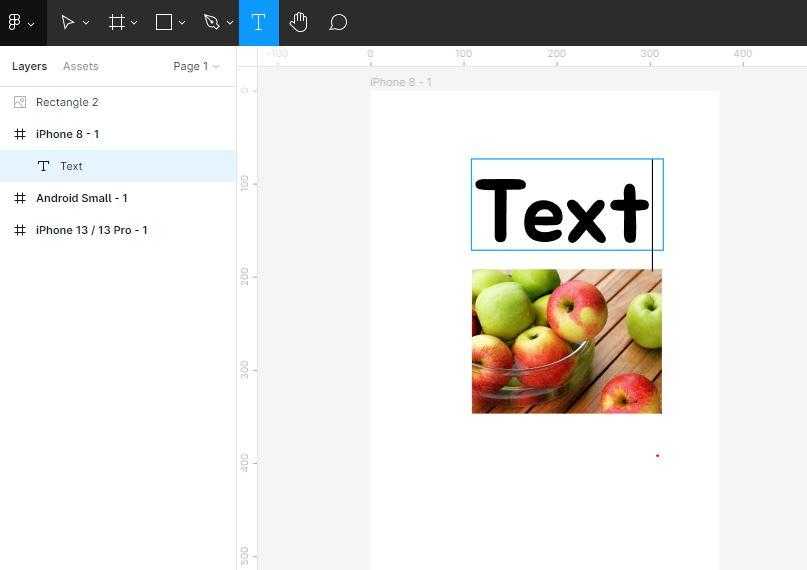
Task: Select the Rectangle shape tool
Action: point(164,22)
